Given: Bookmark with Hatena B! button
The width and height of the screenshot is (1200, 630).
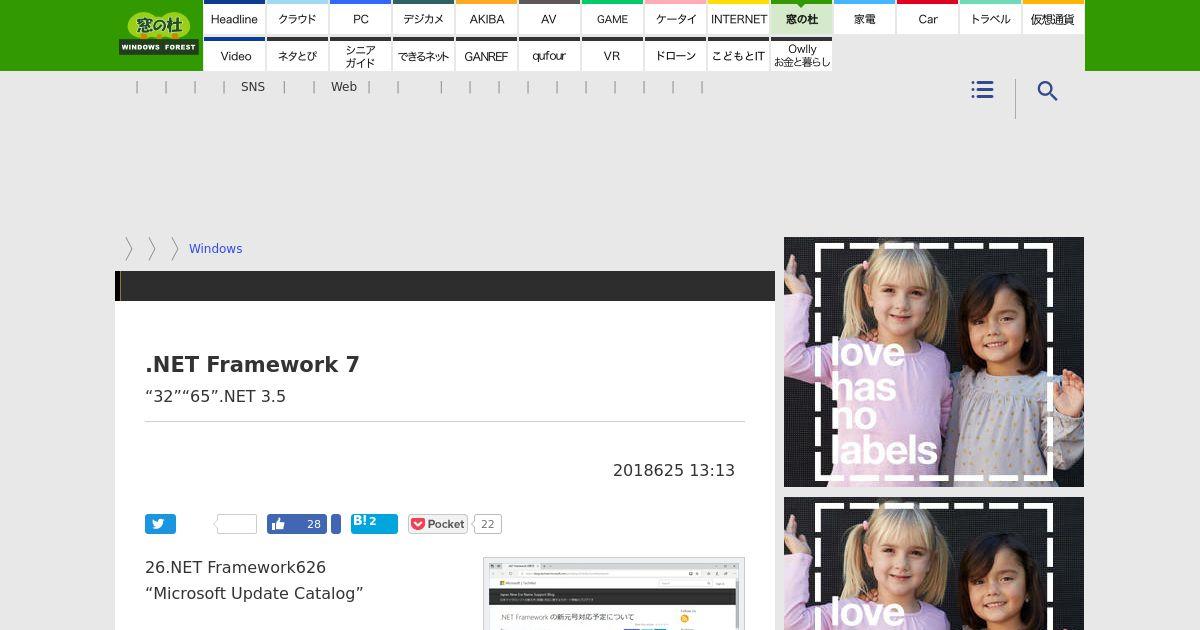Looking at the screenshot, I should (x=374, y=523).
